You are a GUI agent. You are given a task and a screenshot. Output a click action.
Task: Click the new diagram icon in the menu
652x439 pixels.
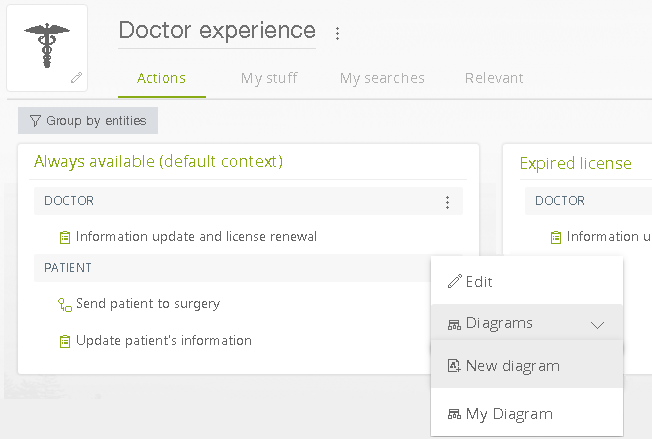pyautogui.click(x=454, y=366)
